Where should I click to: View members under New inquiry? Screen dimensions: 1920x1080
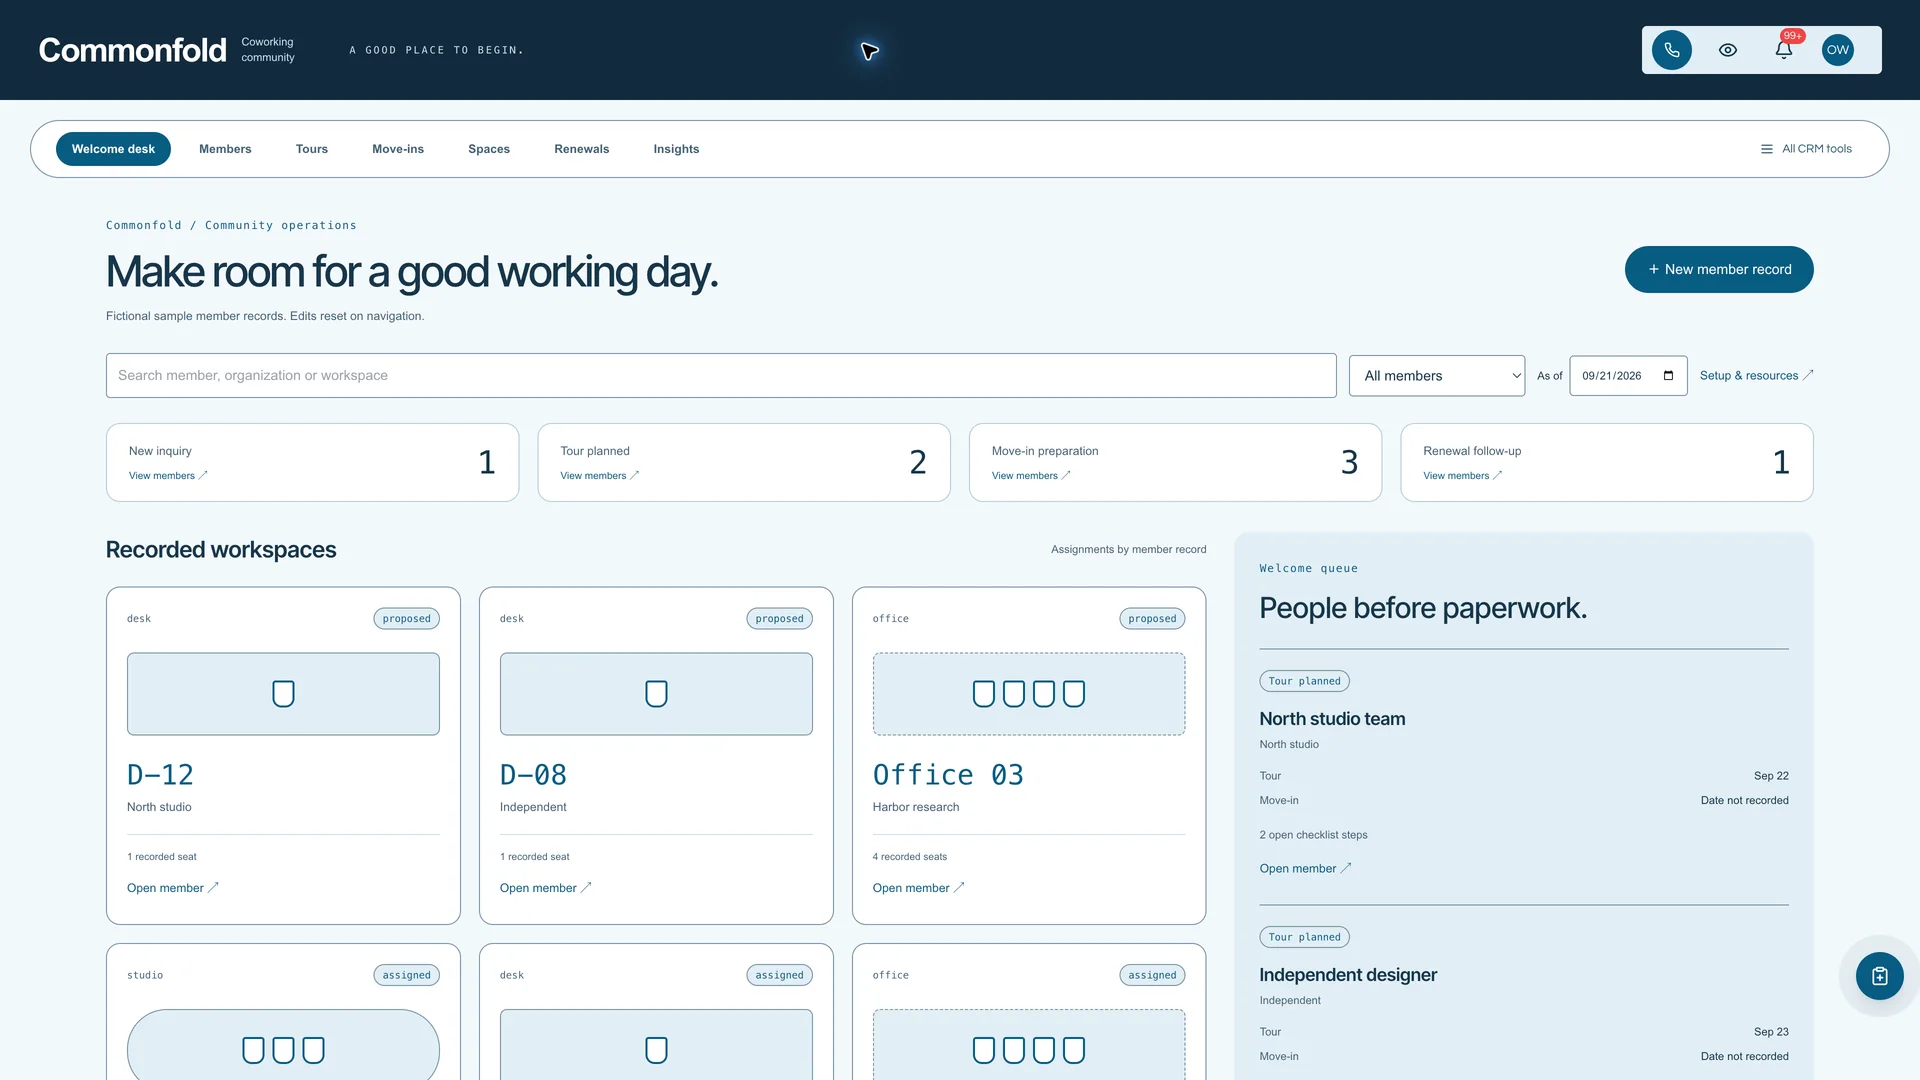[167, 476]
